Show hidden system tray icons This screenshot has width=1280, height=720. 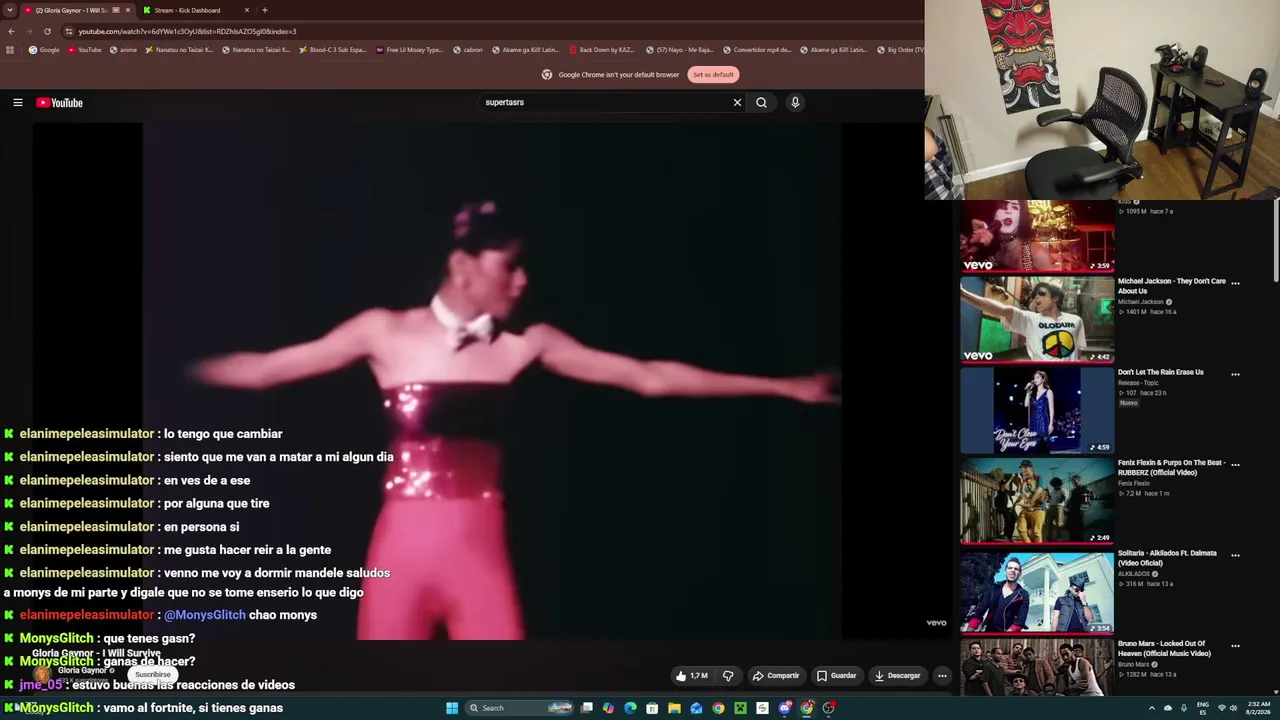click(1152, 708)
